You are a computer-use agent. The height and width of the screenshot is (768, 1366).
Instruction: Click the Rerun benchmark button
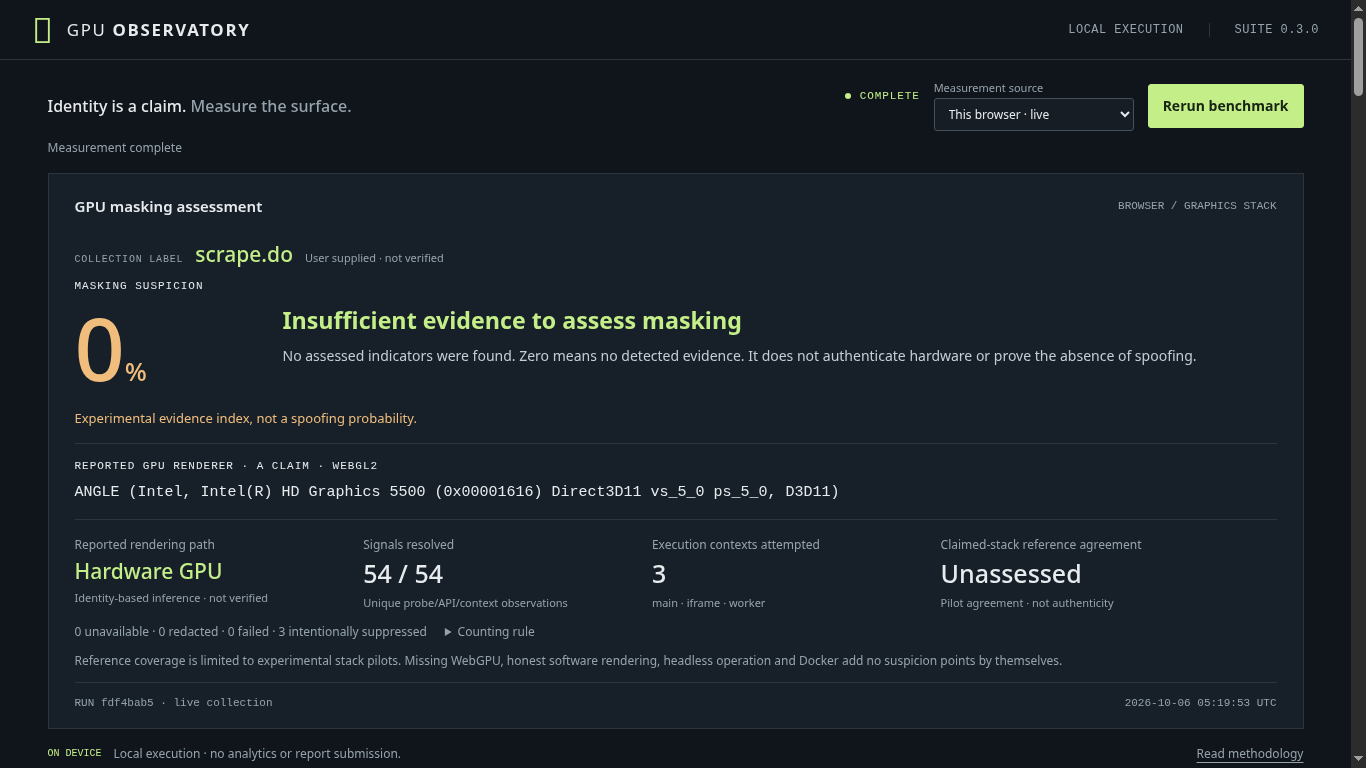[1225, 106]
